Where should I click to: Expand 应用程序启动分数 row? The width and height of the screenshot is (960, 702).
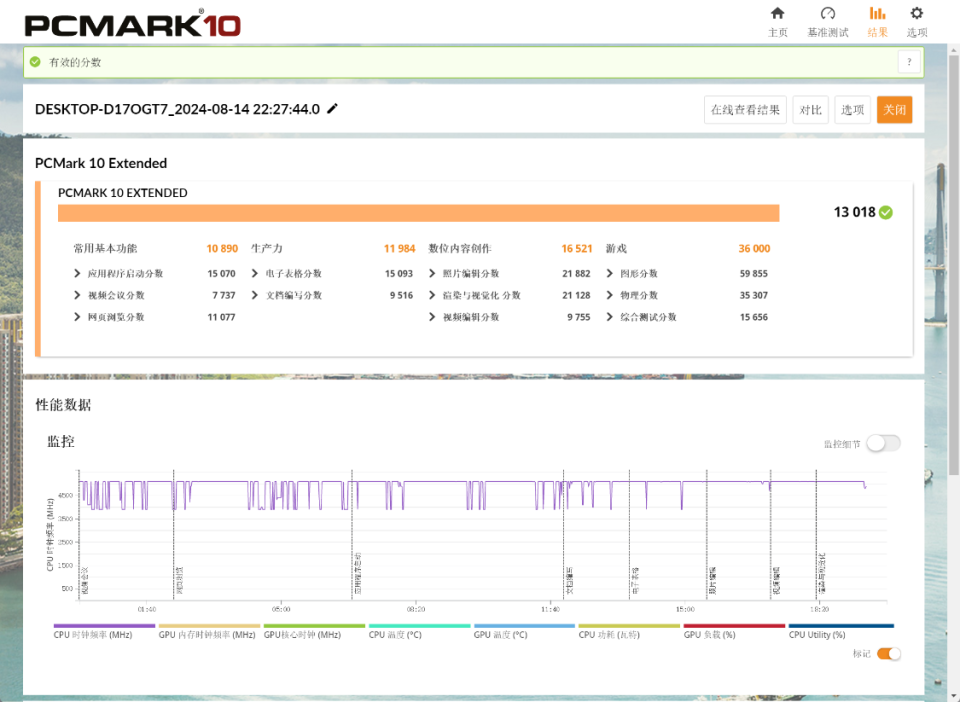click(77, 273)
